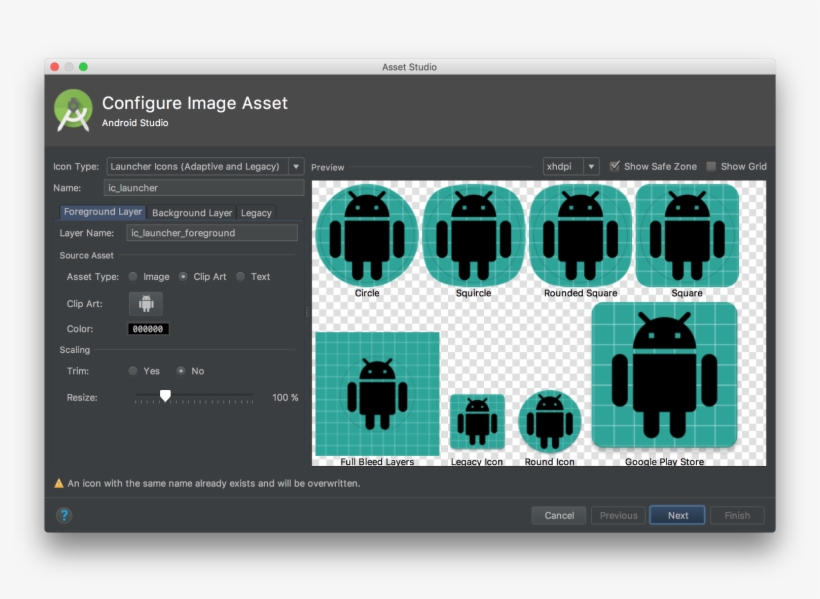Click the 100 % resize value
This screenshot has width=820, height=599.
point(285,398)
